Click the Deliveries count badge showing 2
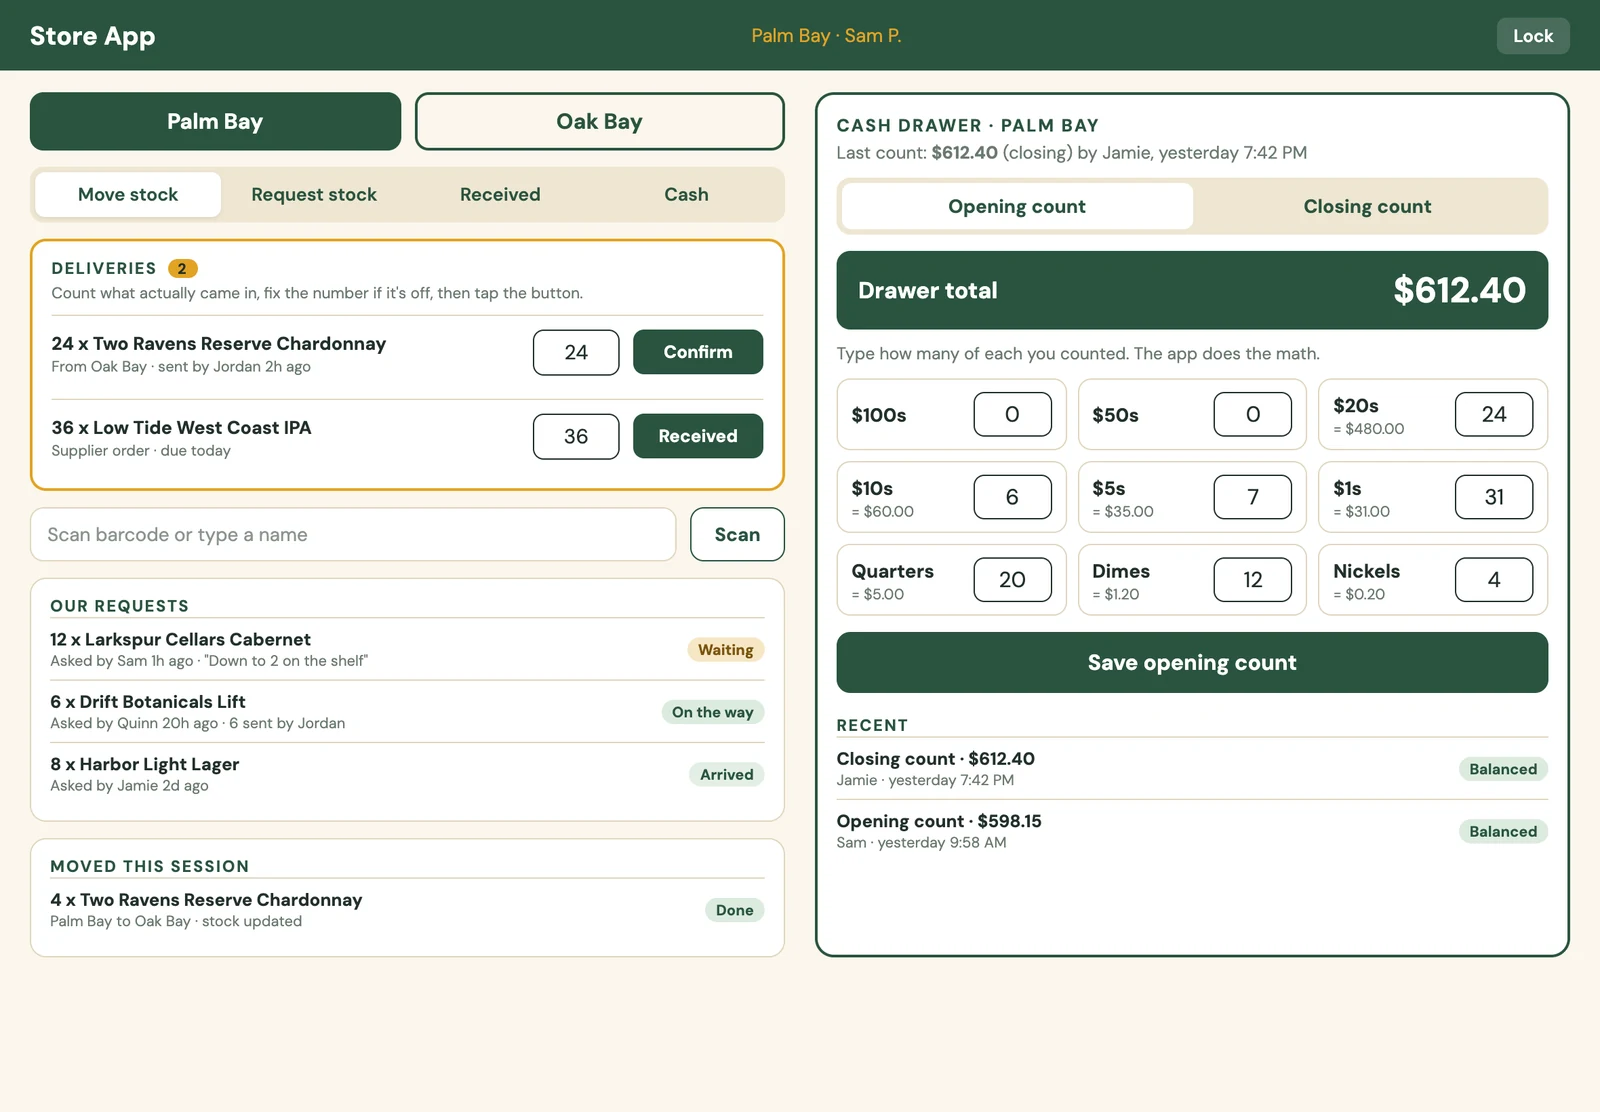Viewport: 1600px width, 1112px height. 182,268
